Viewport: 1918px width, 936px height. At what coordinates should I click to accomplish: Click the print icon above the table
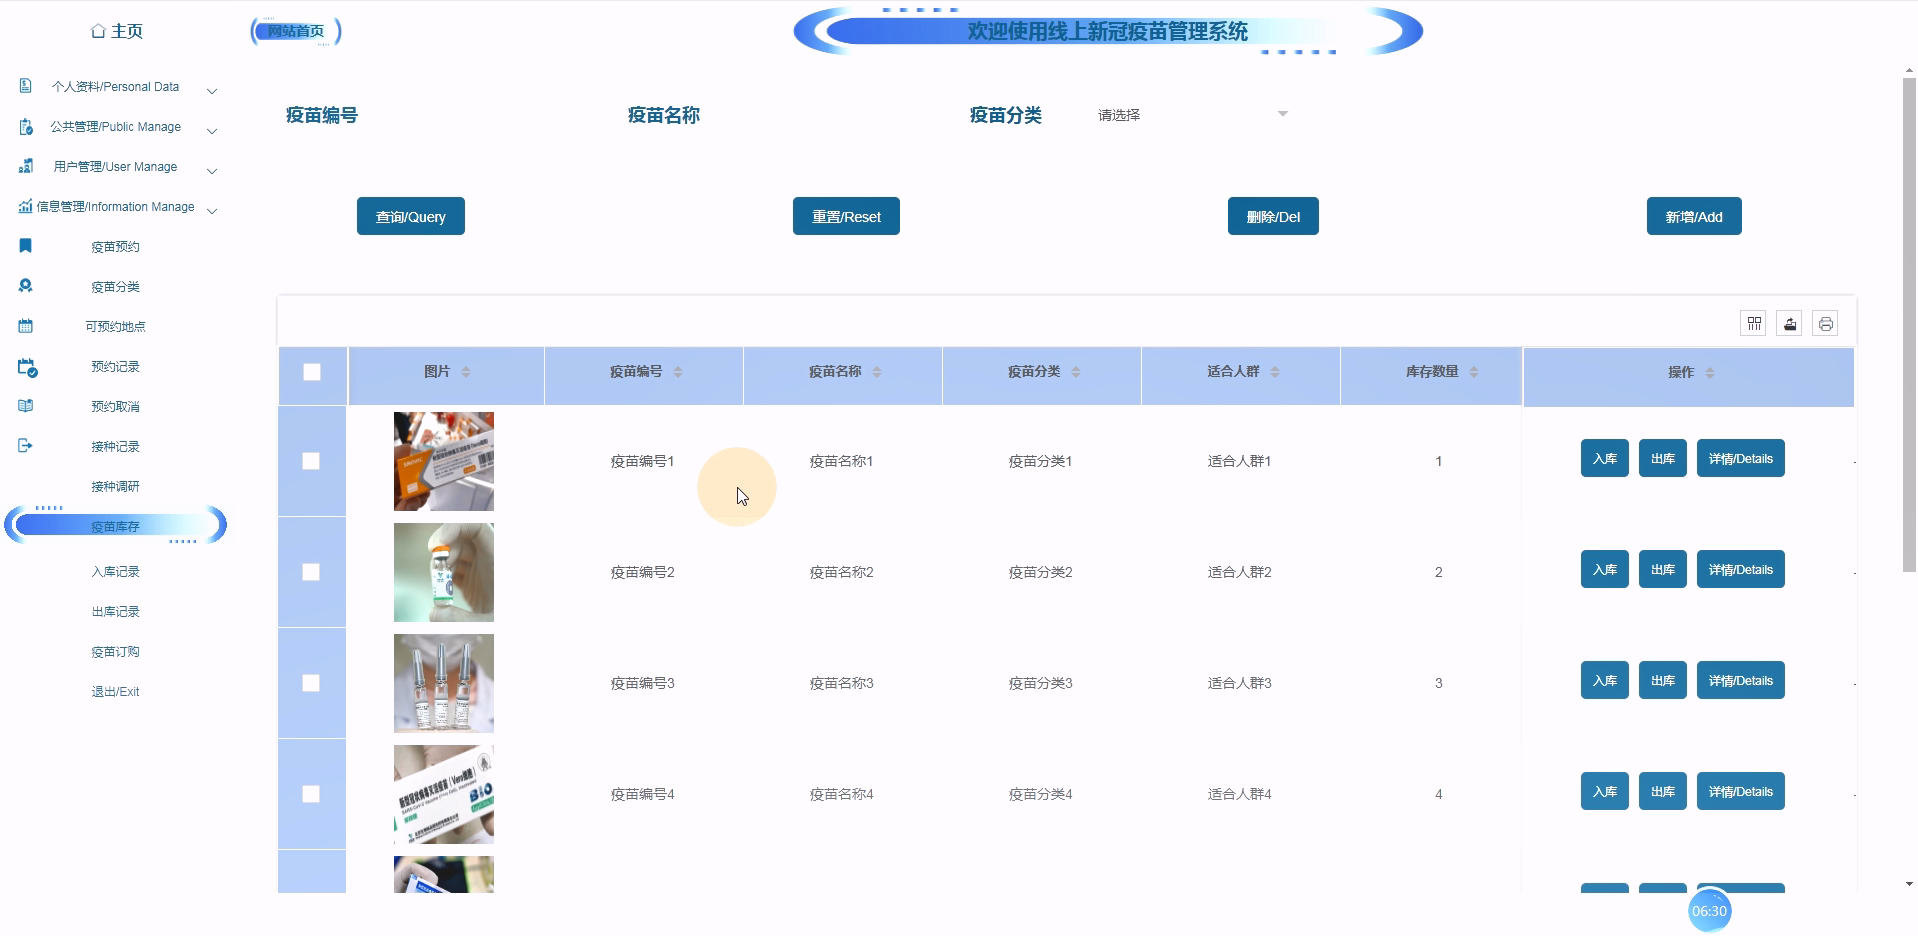coord(1825,323)
